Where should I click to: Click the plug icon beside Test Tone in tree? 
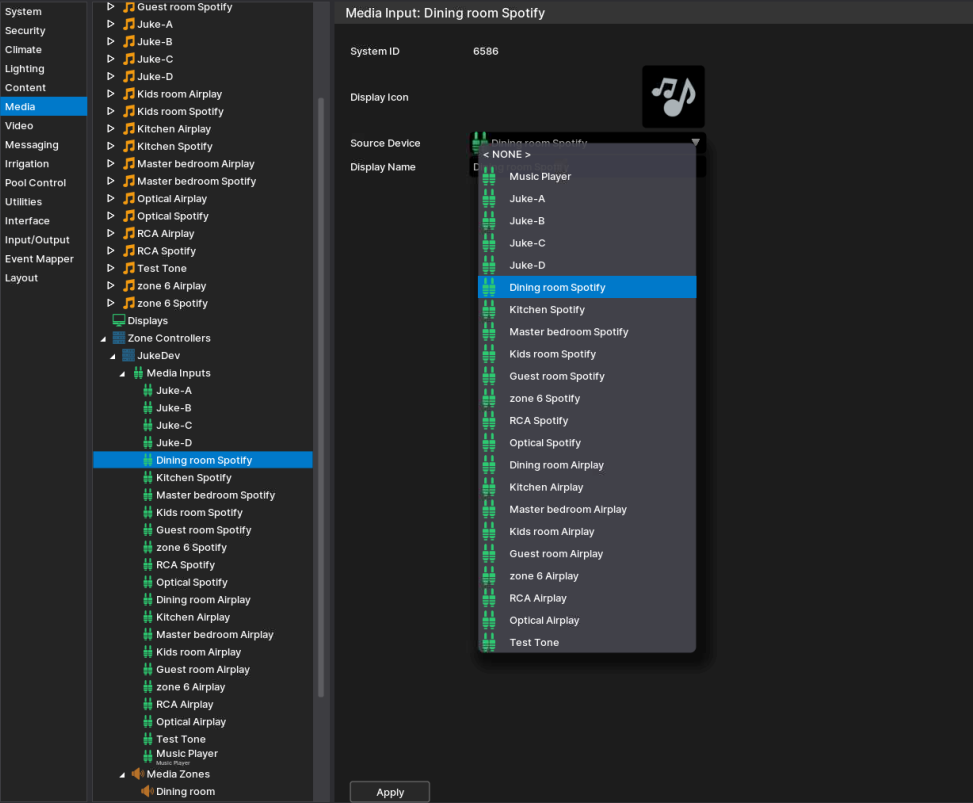[x=148, y=739]
